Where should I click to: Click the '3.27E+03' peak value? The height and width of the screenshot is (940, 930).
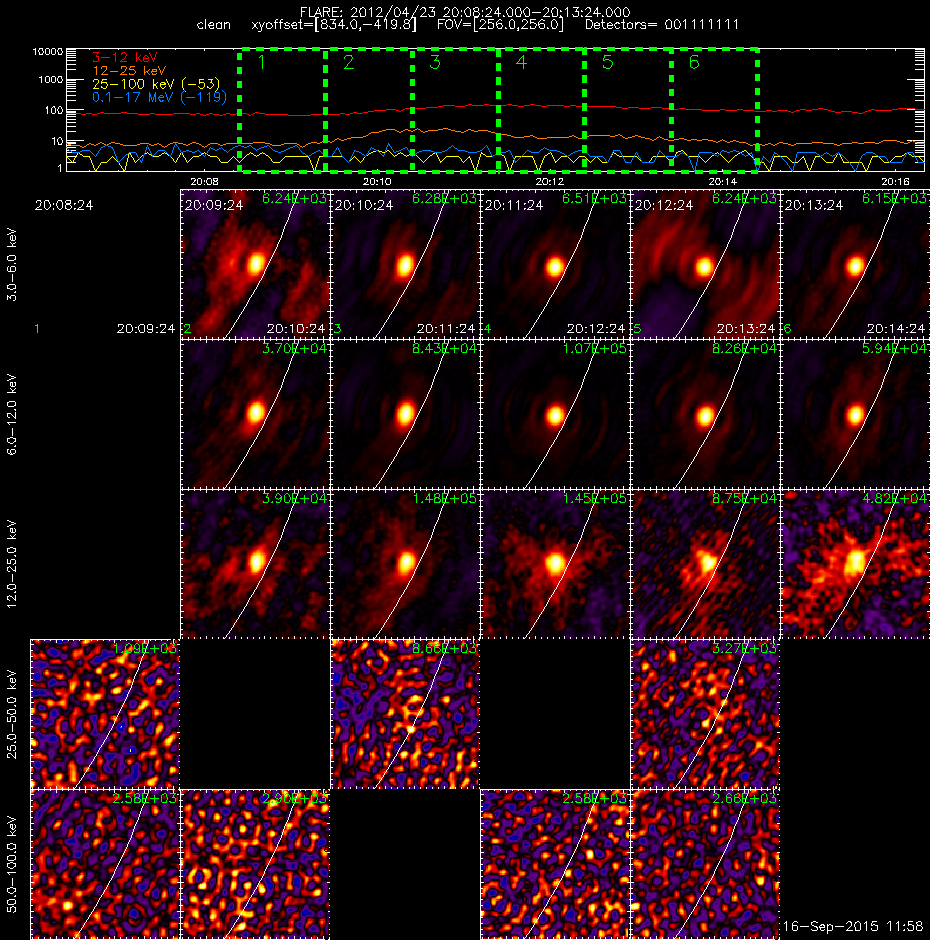(744, 648)
